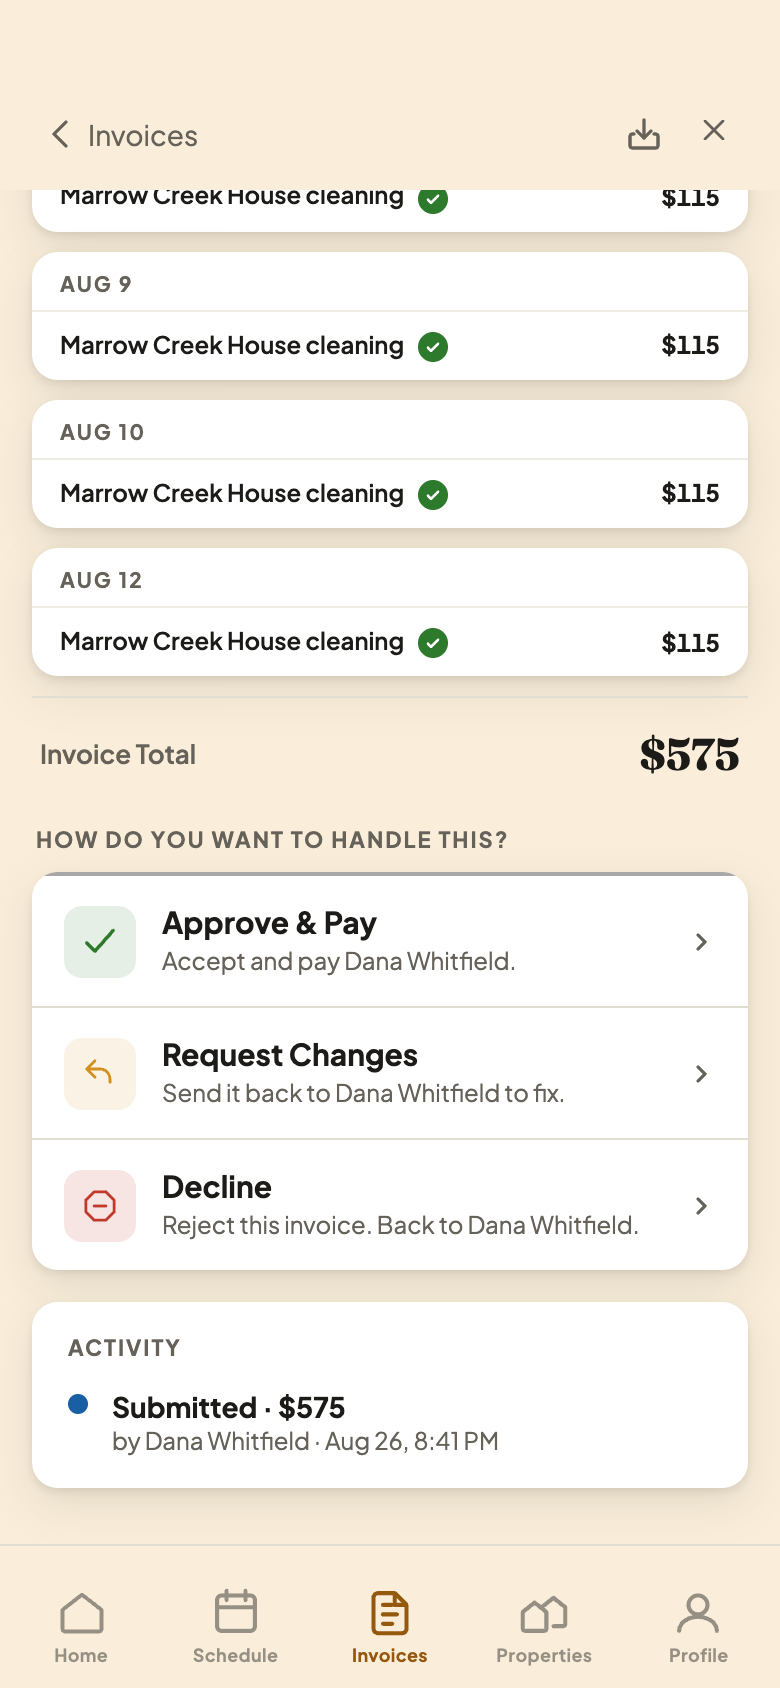The height and width of the screenshot is (1688, 780).
Task: Select the Invoices tab in bottom bar
Action: [390, 1627]
